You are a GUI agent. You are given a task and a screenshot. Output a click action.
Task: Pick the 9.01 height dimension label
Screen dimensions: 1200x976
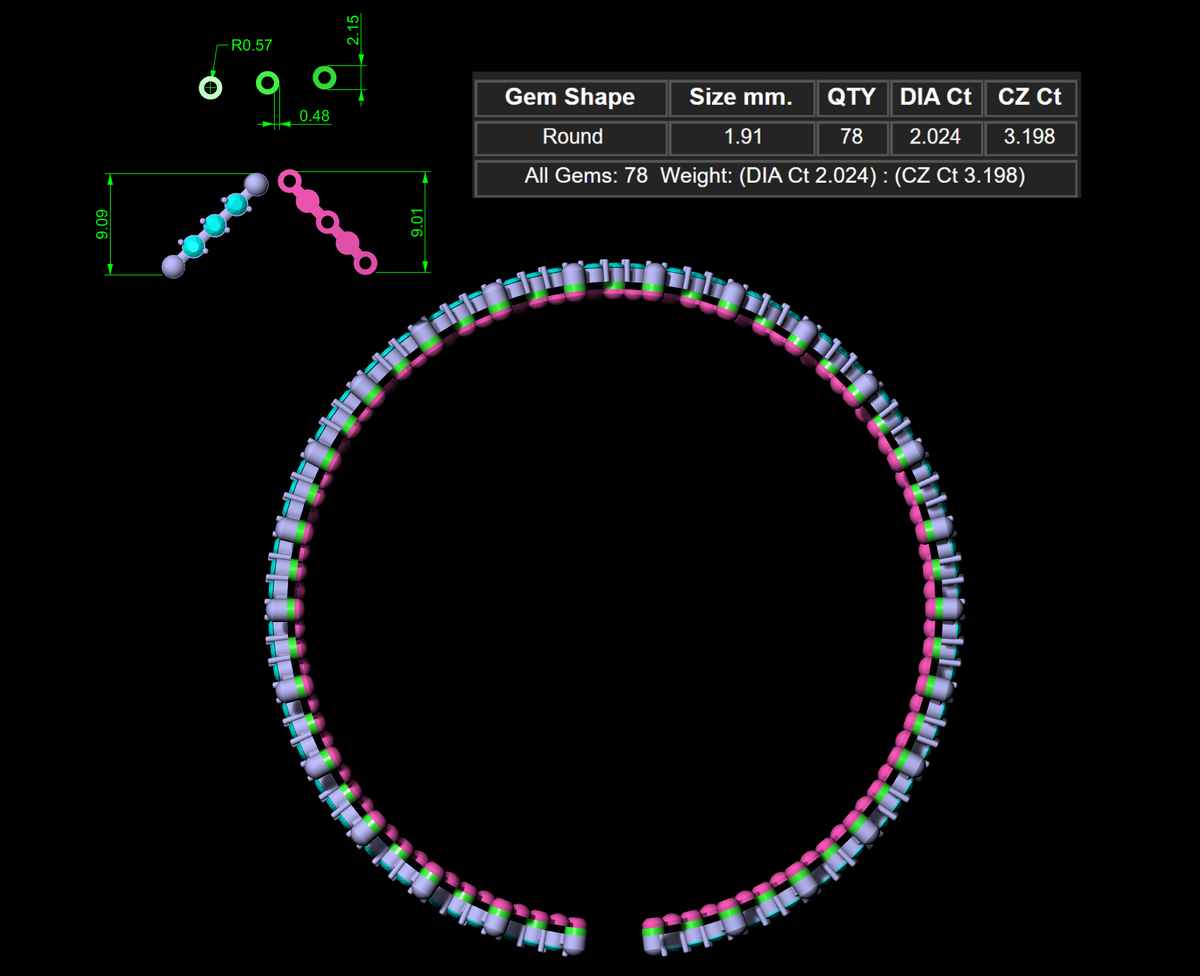416,223
